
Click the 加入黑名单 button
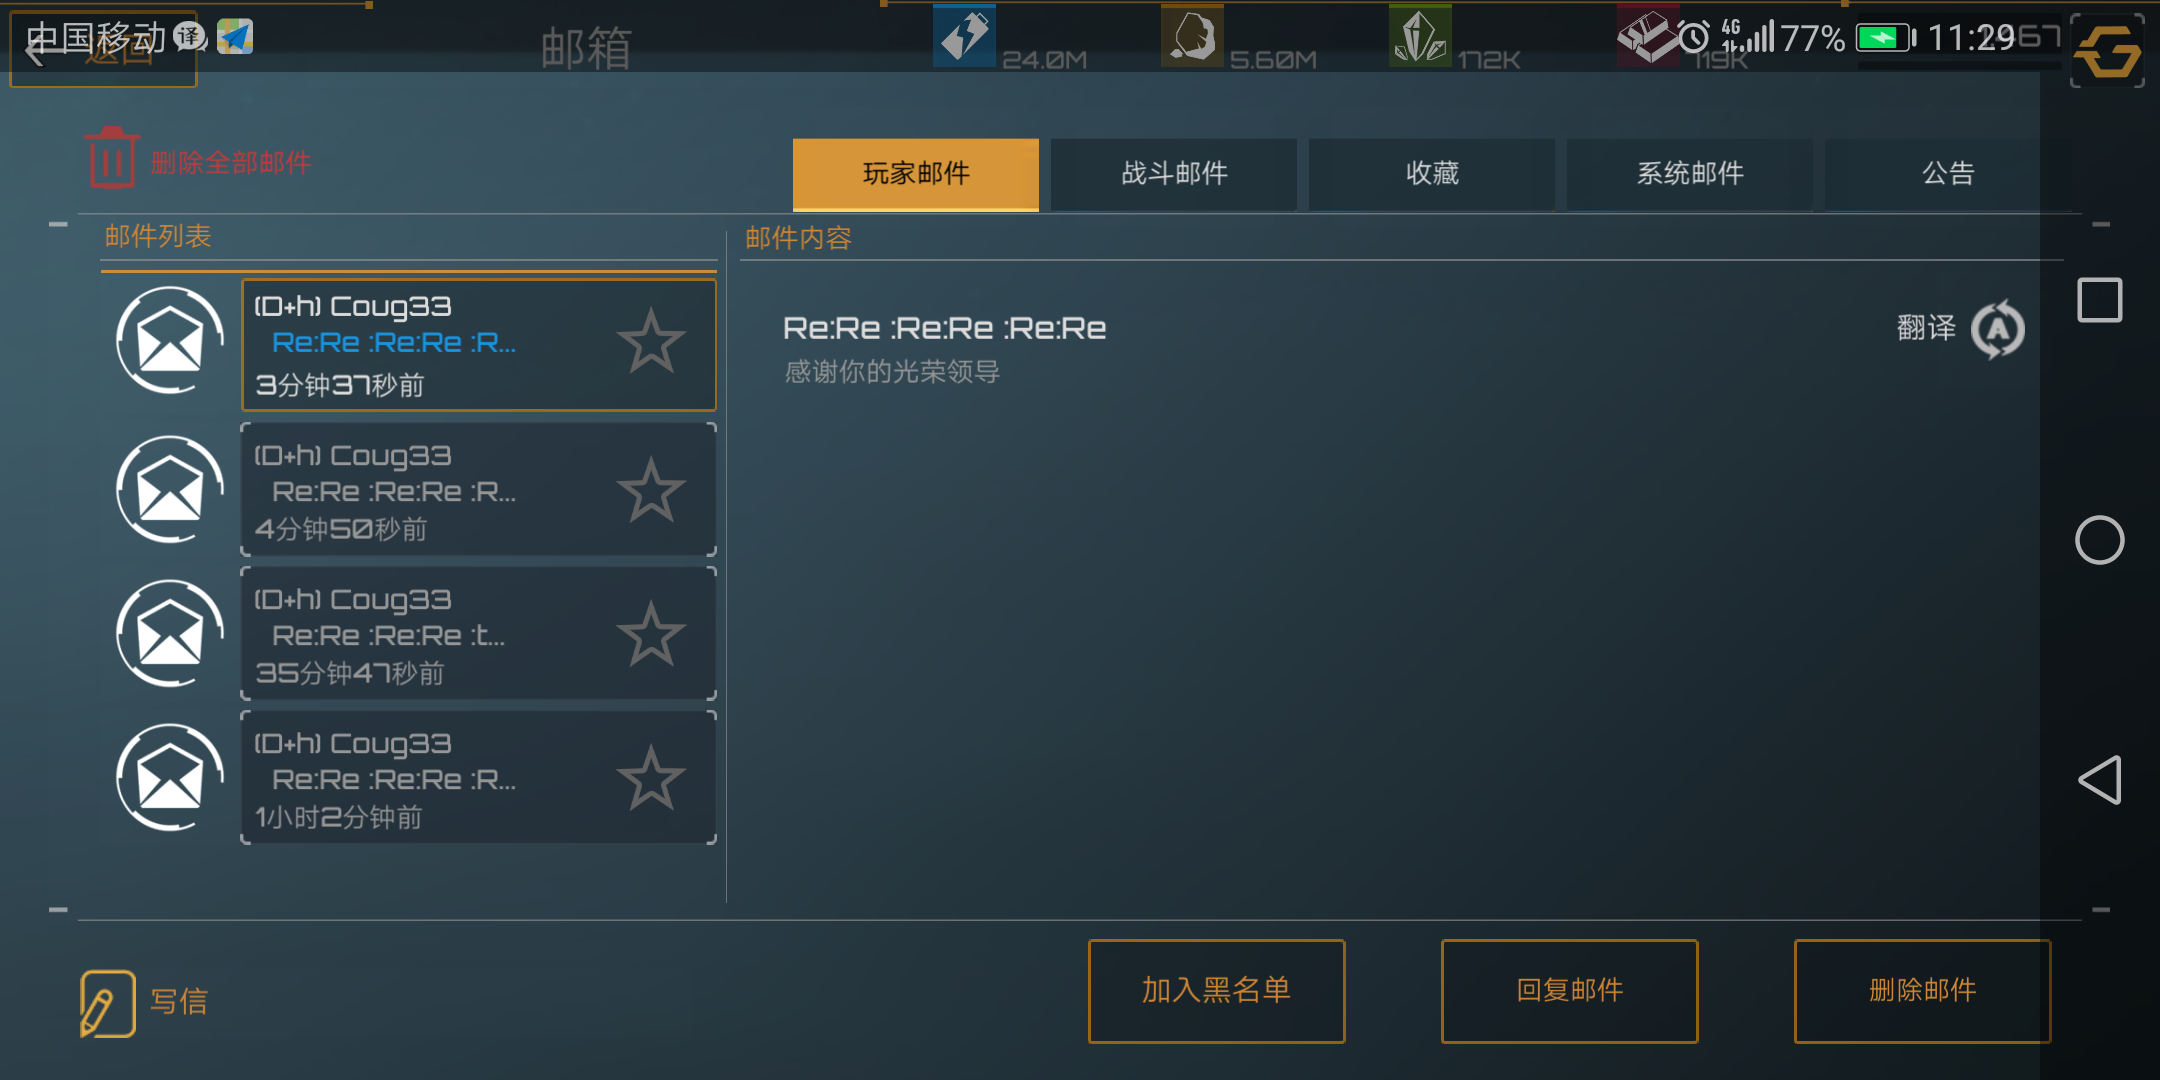pos(1216,990)
